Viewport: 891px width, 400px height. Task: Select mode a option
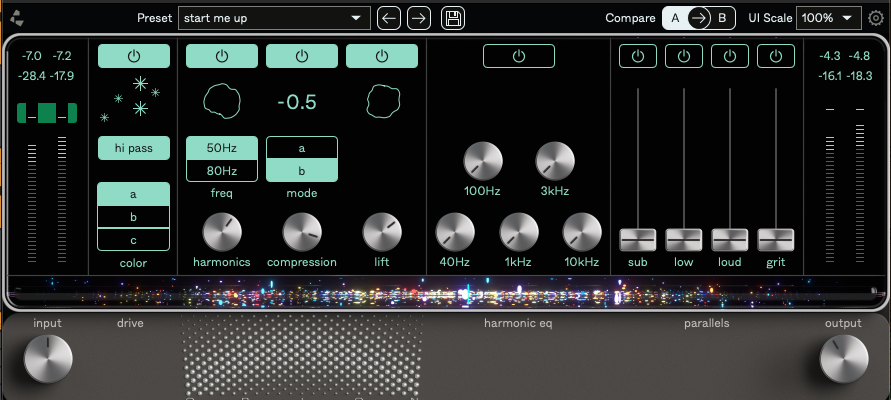pos(301,148)
